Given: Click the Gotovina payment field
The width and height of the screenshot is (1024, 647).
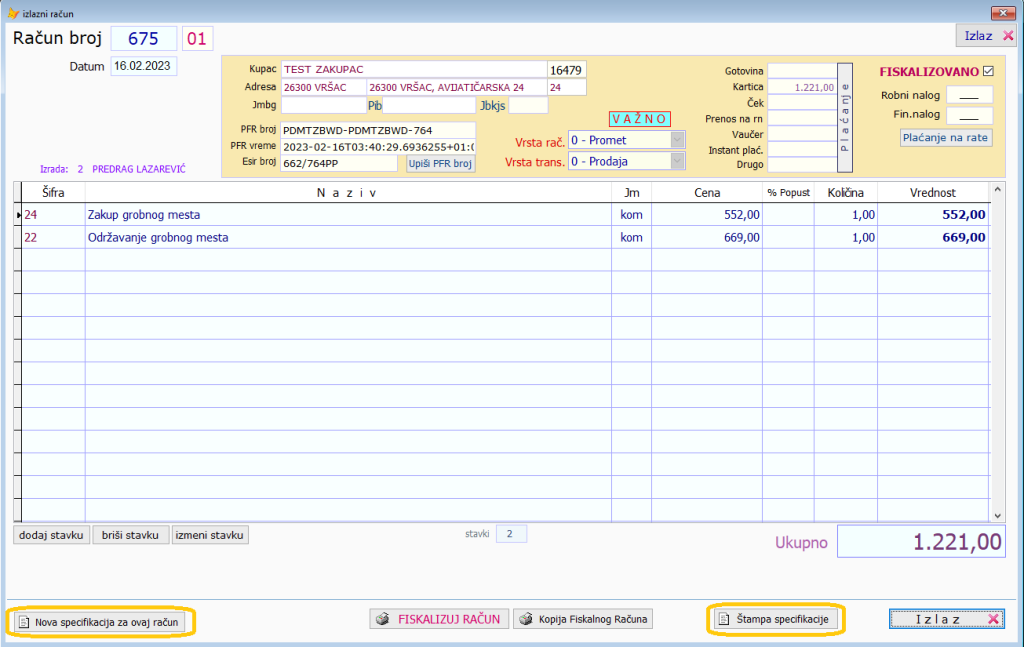Looking at the screenshot, I should pyautogui.click(x=802, y=71).
